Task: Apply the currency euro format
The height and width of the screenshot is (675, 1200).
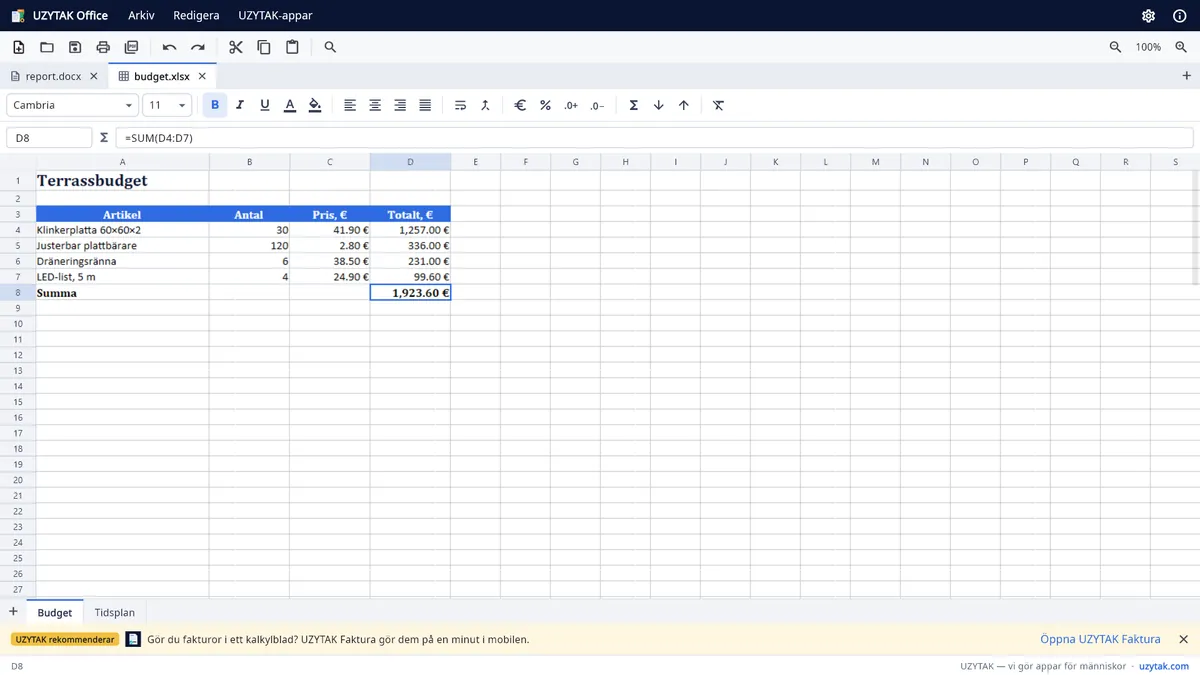Action: click(x=520, y=105)
